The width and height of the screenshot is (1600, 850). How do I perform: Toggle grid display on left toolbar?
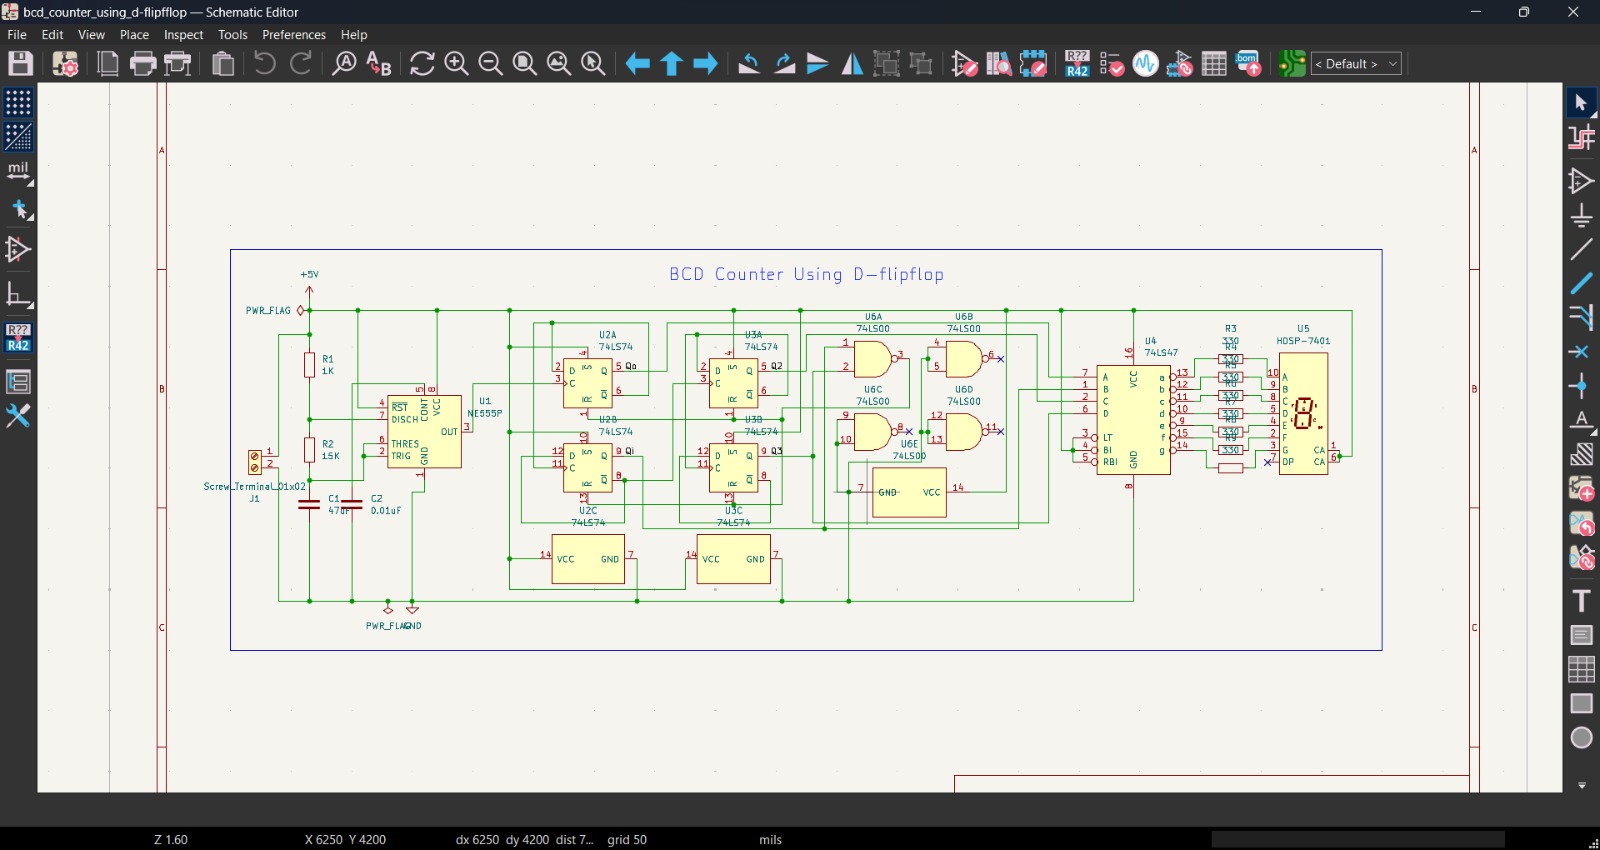pos(18,103)
